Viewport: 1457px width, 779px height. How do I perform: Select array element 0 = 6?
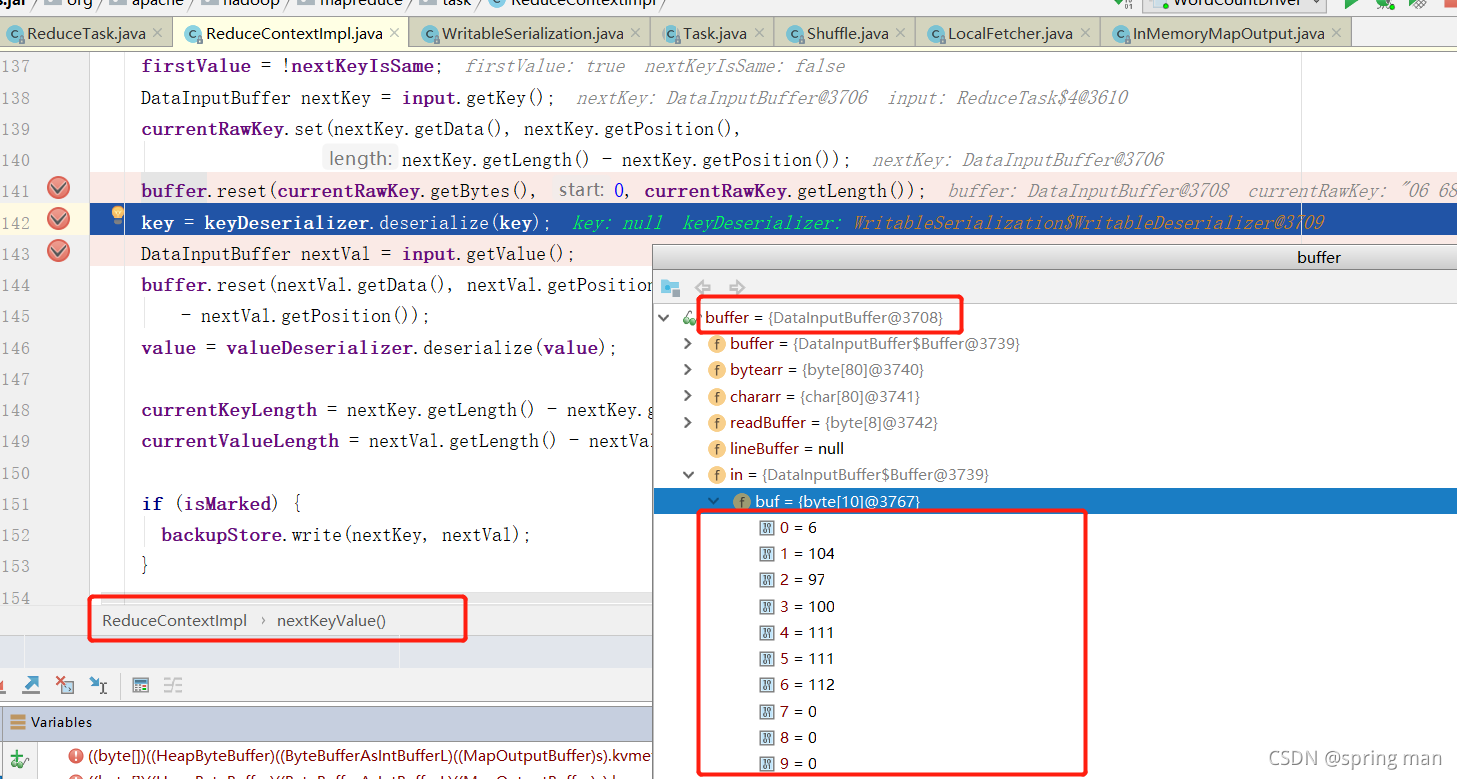[x=1055, y=527]
